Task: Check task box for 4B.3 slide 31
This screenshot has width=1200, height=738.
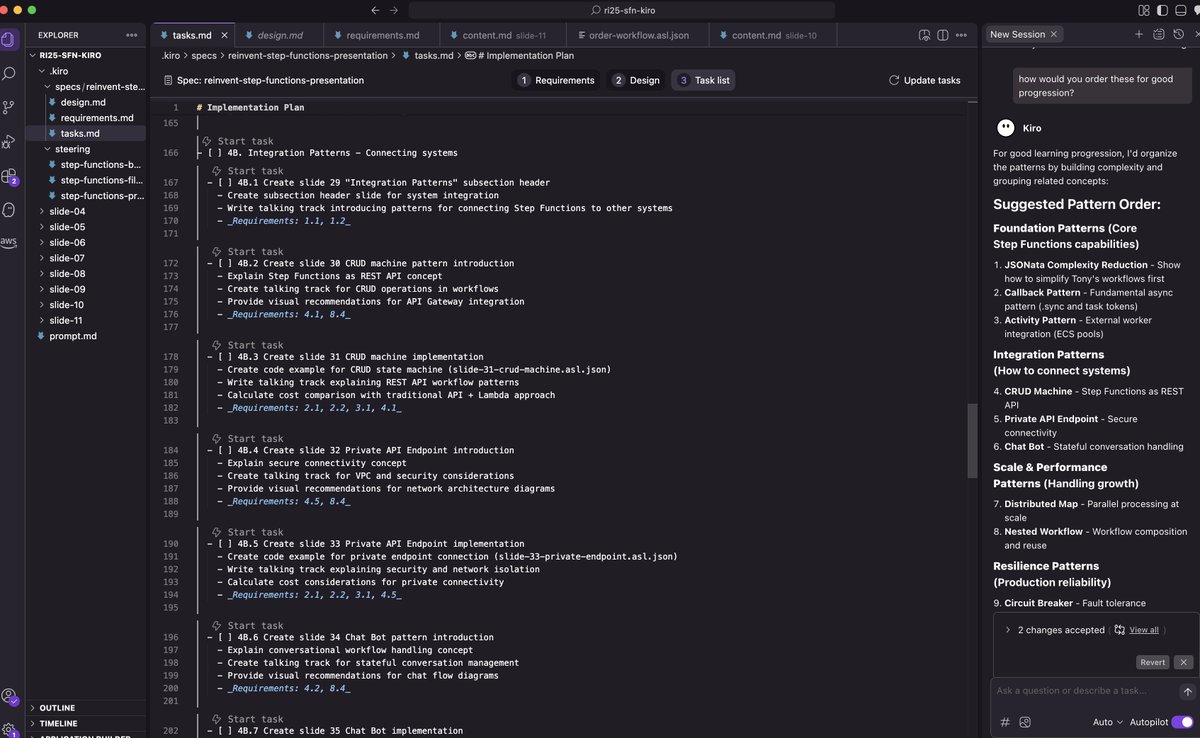Action: coord(226,357)
